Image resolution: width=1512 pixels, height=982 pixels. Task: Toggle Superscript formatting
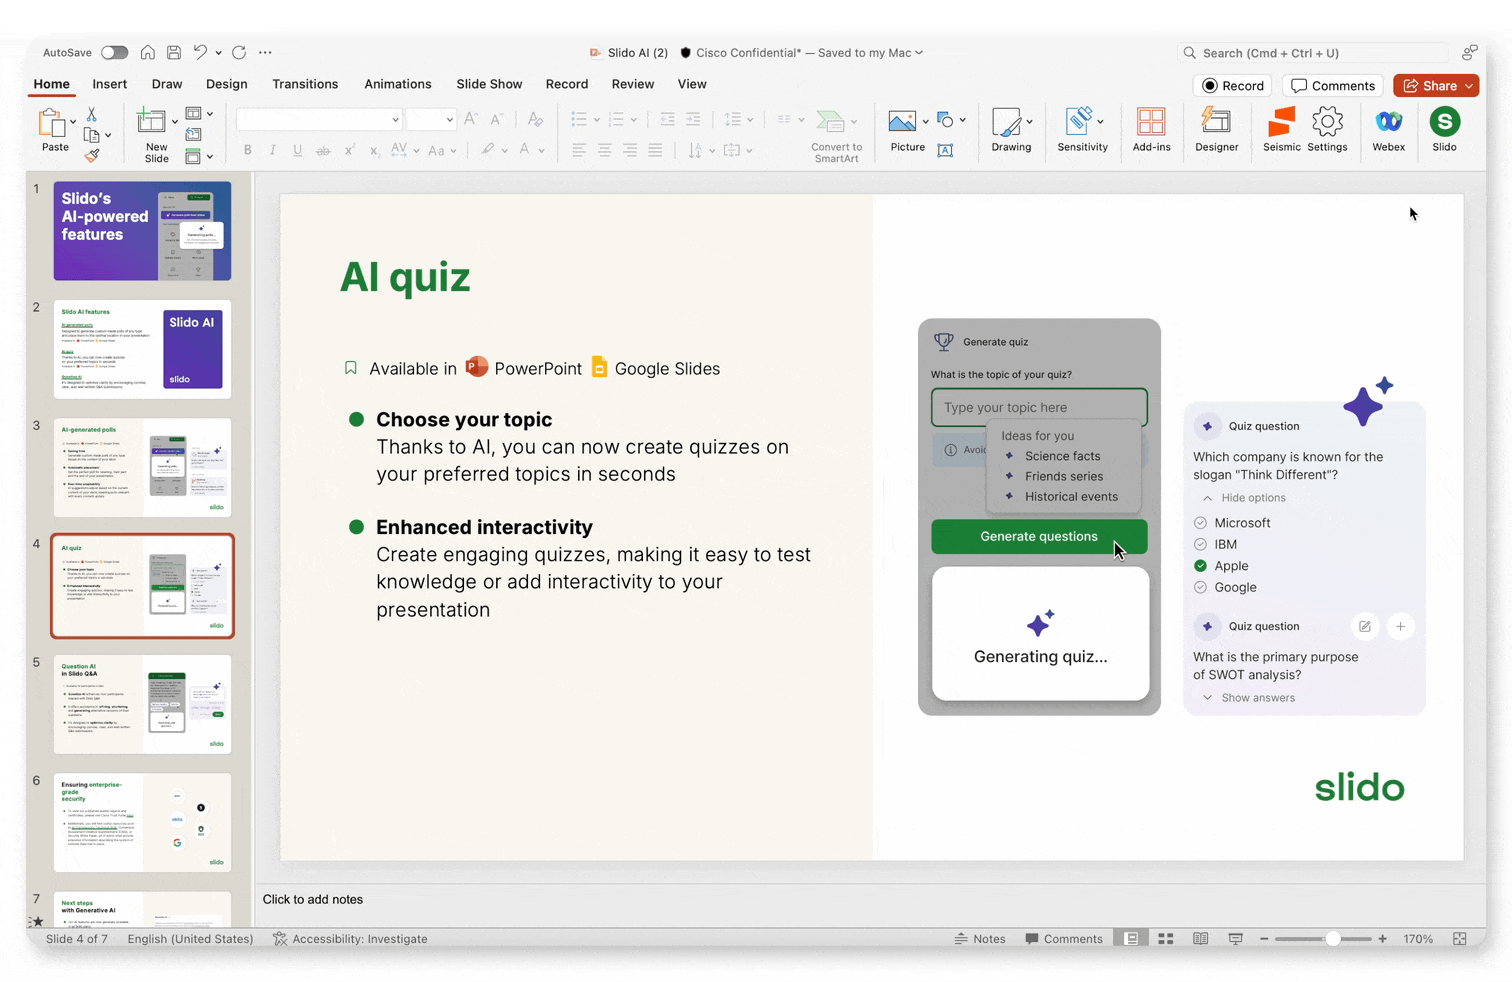[x=349, y=150]
